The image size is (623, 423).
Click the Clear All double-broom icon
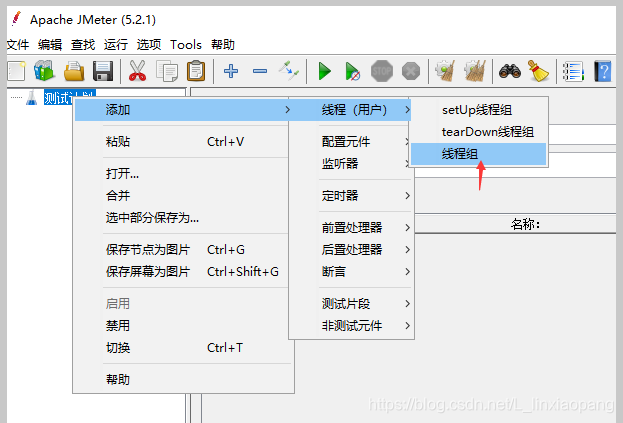(475, 71)
